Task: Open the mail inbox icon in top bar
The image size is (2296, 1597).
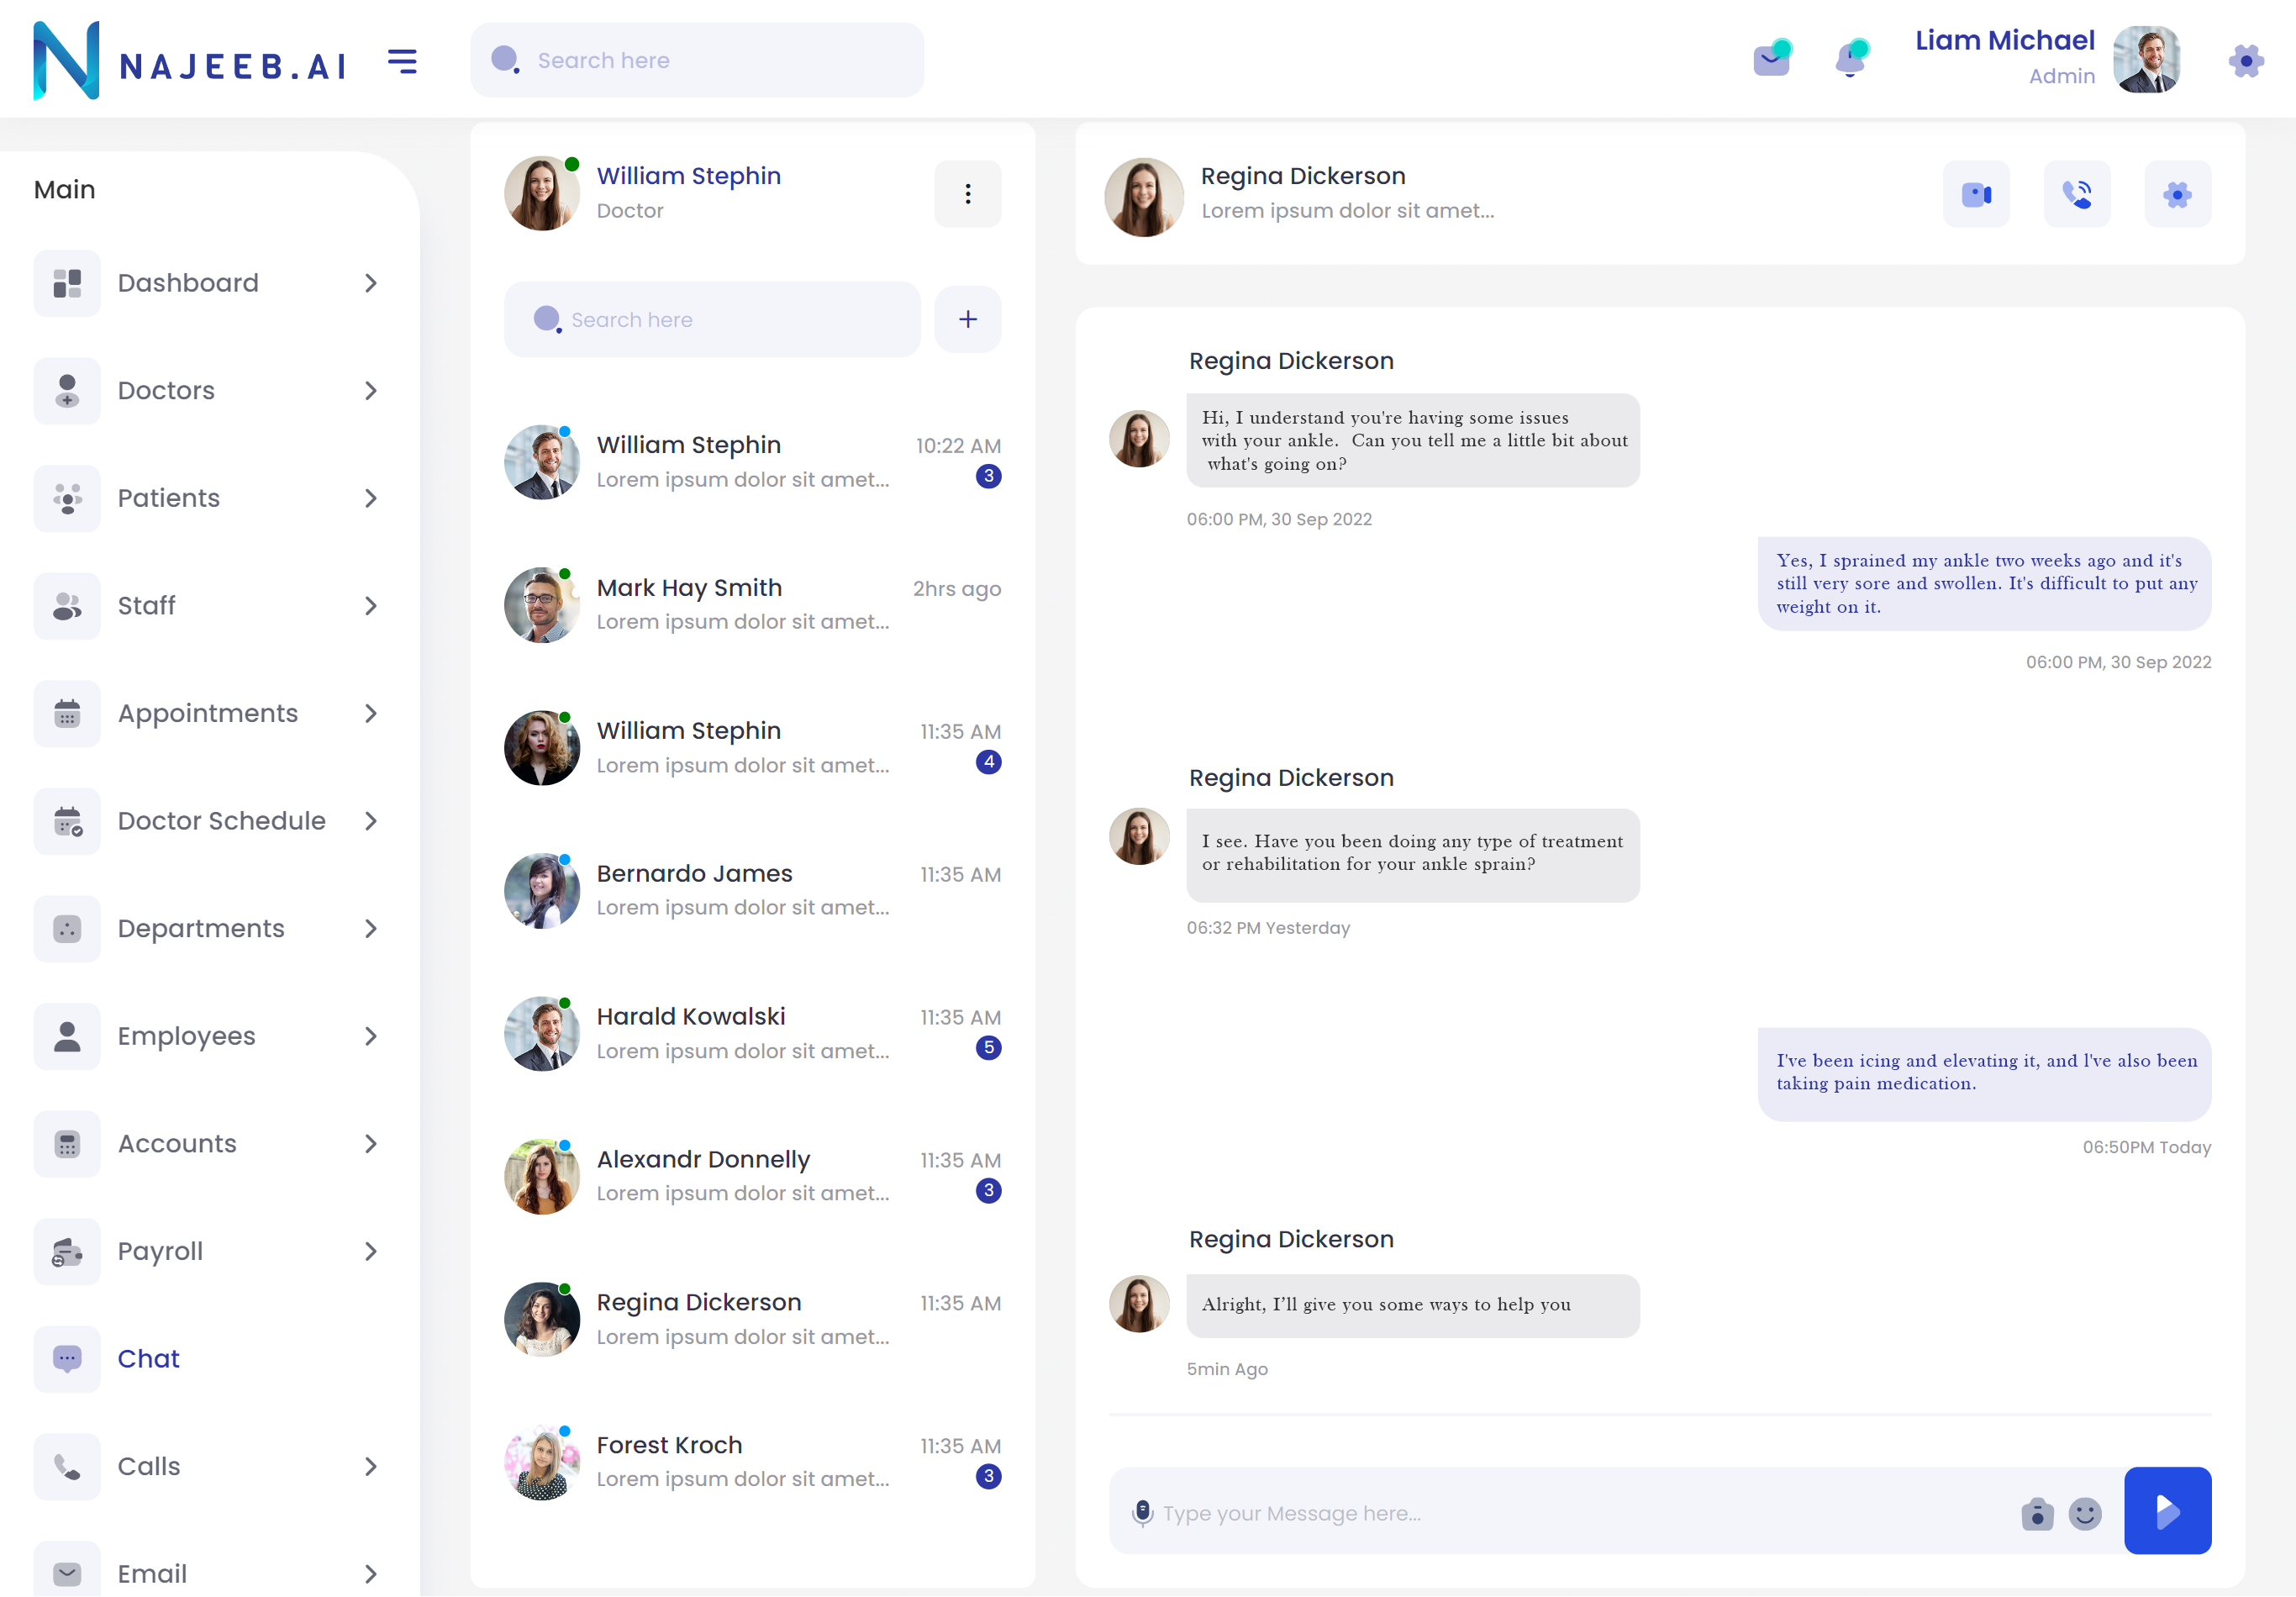Action: coord(1771,60)
